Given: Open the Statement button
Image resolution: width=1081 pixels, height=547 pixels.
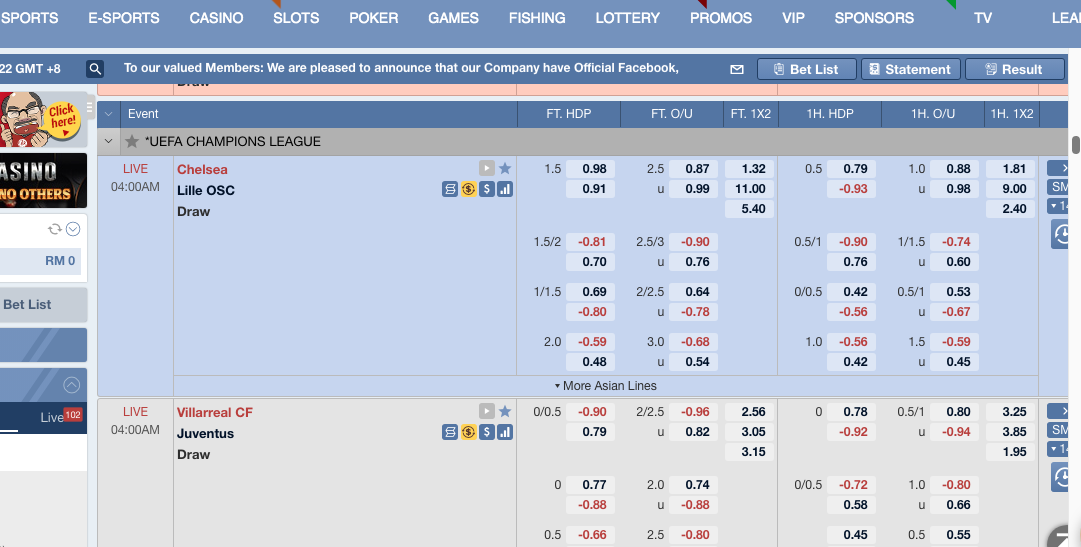Looking at the screenshot, I should pyautogui.click(x=909, y=69).
